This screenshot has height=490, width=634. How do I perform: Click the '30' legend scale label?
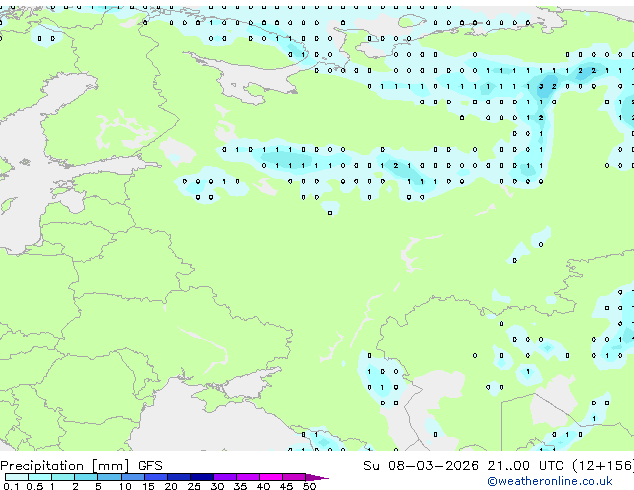pyautogui.click(x=217, y=486)
